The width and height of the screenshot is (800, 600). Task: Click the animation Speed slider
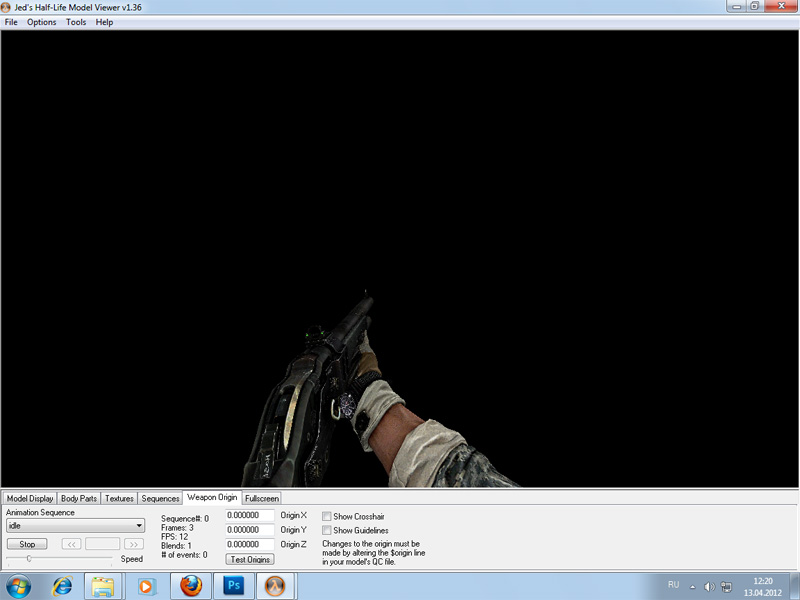coord(60,559)
